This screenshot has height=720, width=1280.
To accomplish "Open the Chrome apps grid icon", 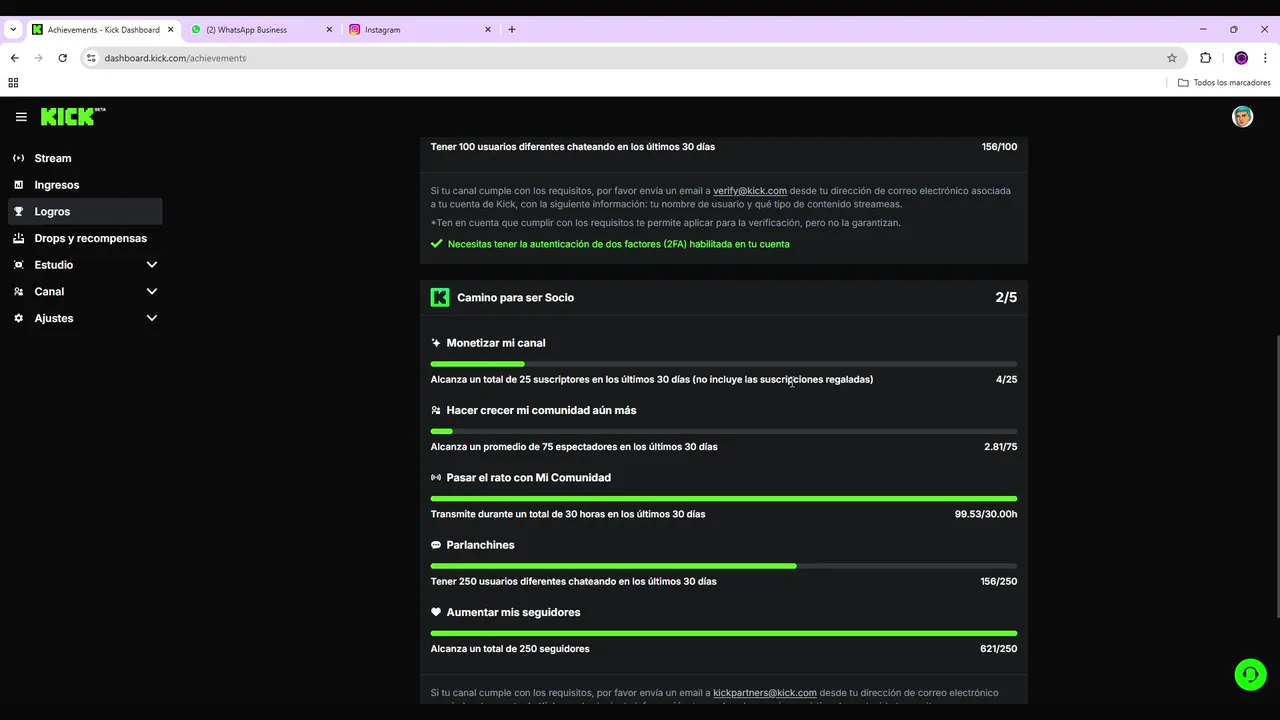I will point(13,83).
